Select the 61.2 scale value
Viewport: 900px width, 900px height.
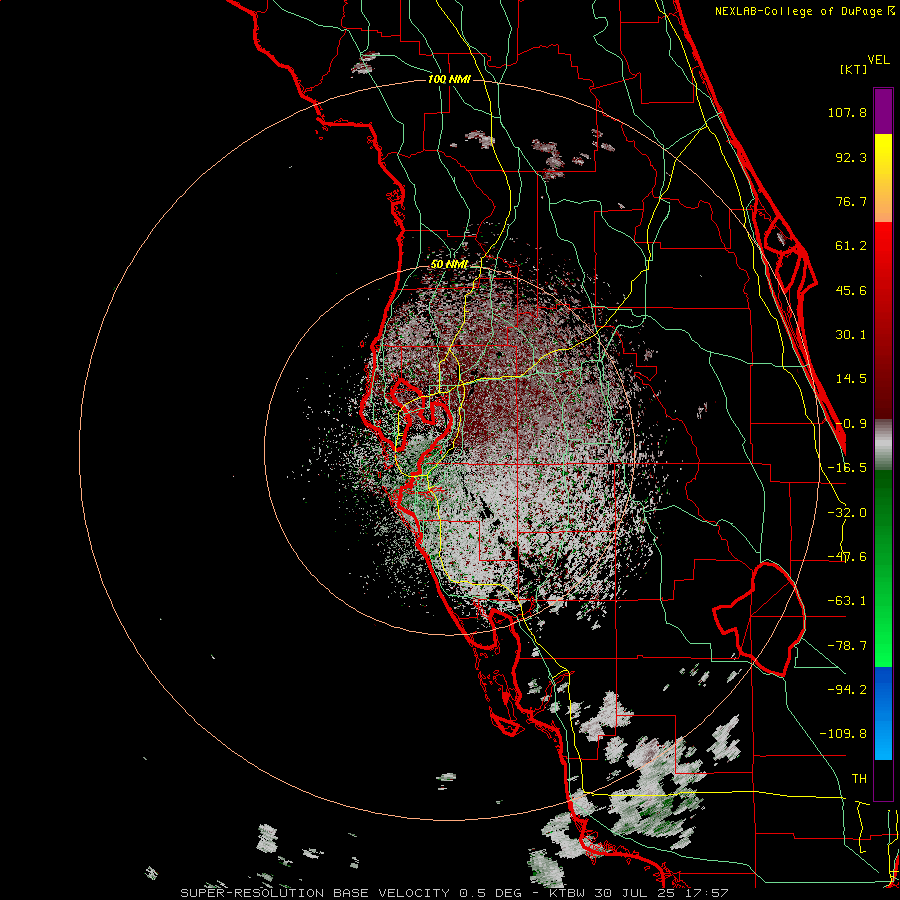[x=851, y=246]
